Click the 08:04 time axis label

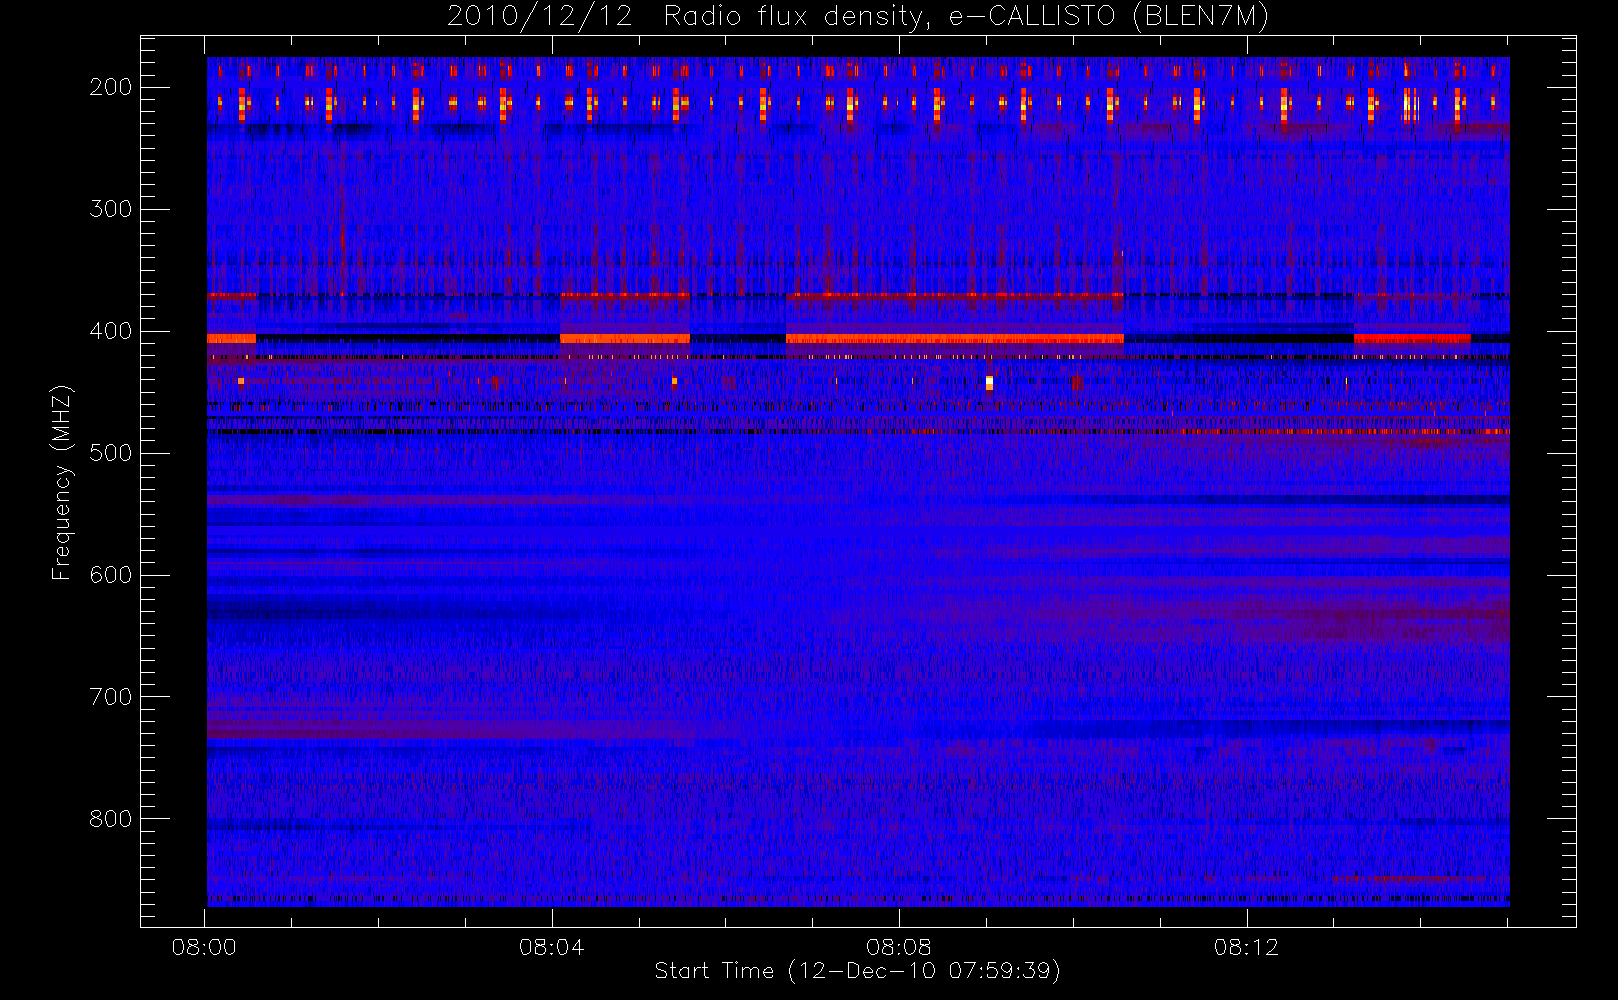click(551, 947)
